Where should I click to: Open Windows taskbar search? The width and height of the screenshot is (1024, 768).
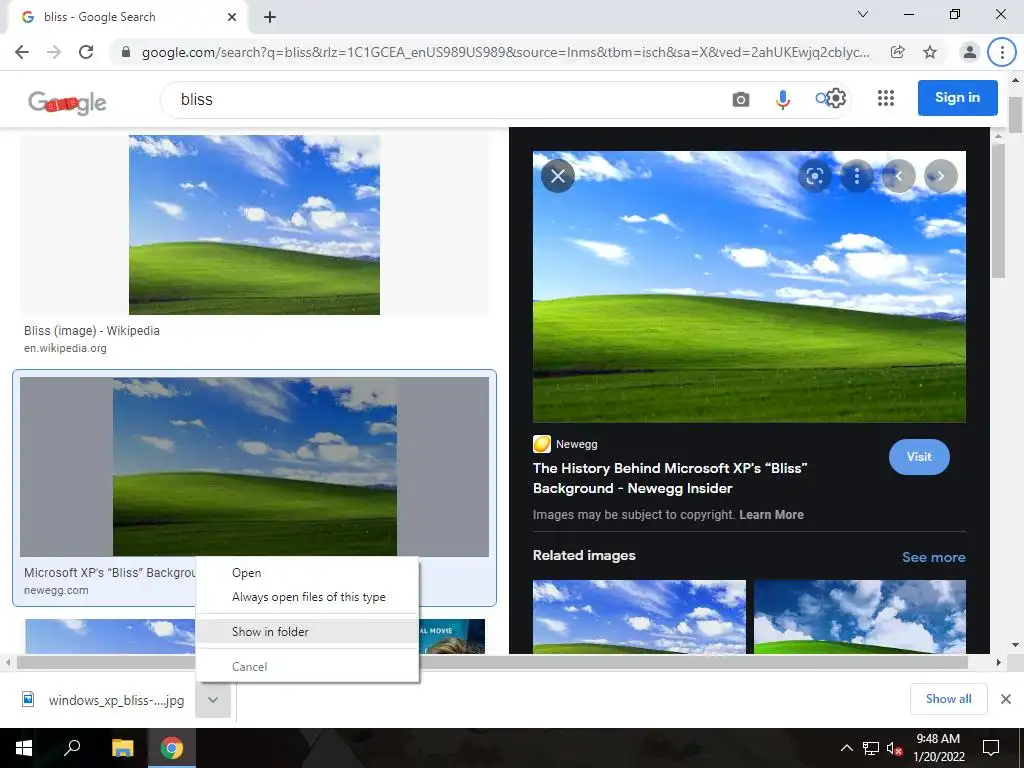tap(72, 748)
